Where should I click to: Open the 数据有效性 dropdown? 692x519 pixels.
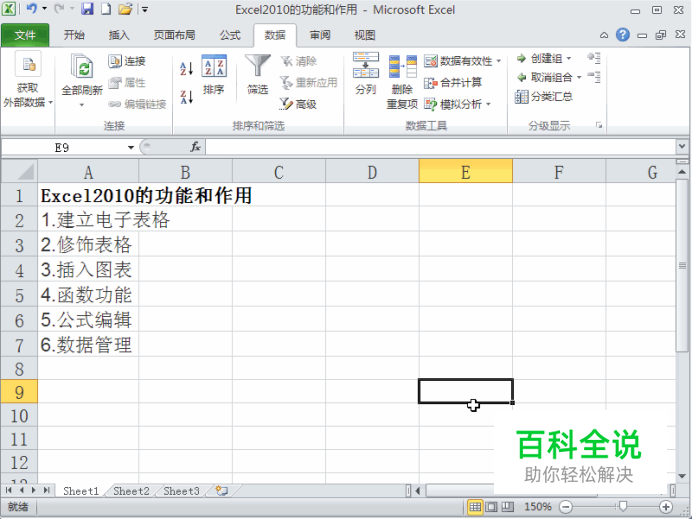[499, 61]
